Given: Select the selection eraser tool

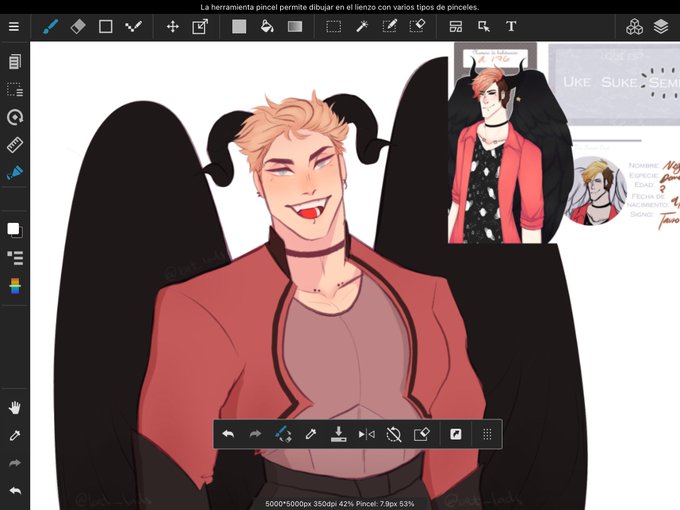Looking at the screenshot, I should [x=417, y=26].
